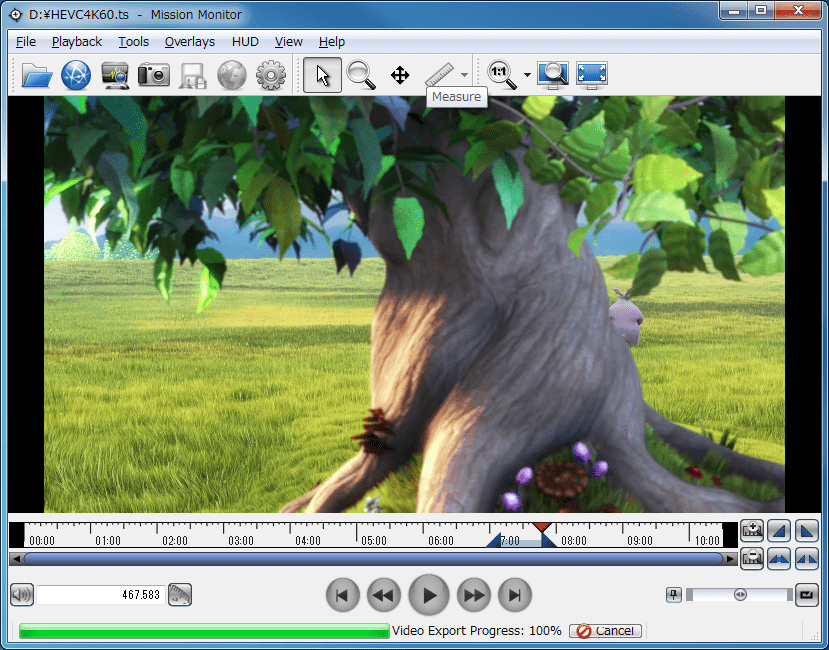Cancel the video export
829x650 pixels.
pos(605,630)
